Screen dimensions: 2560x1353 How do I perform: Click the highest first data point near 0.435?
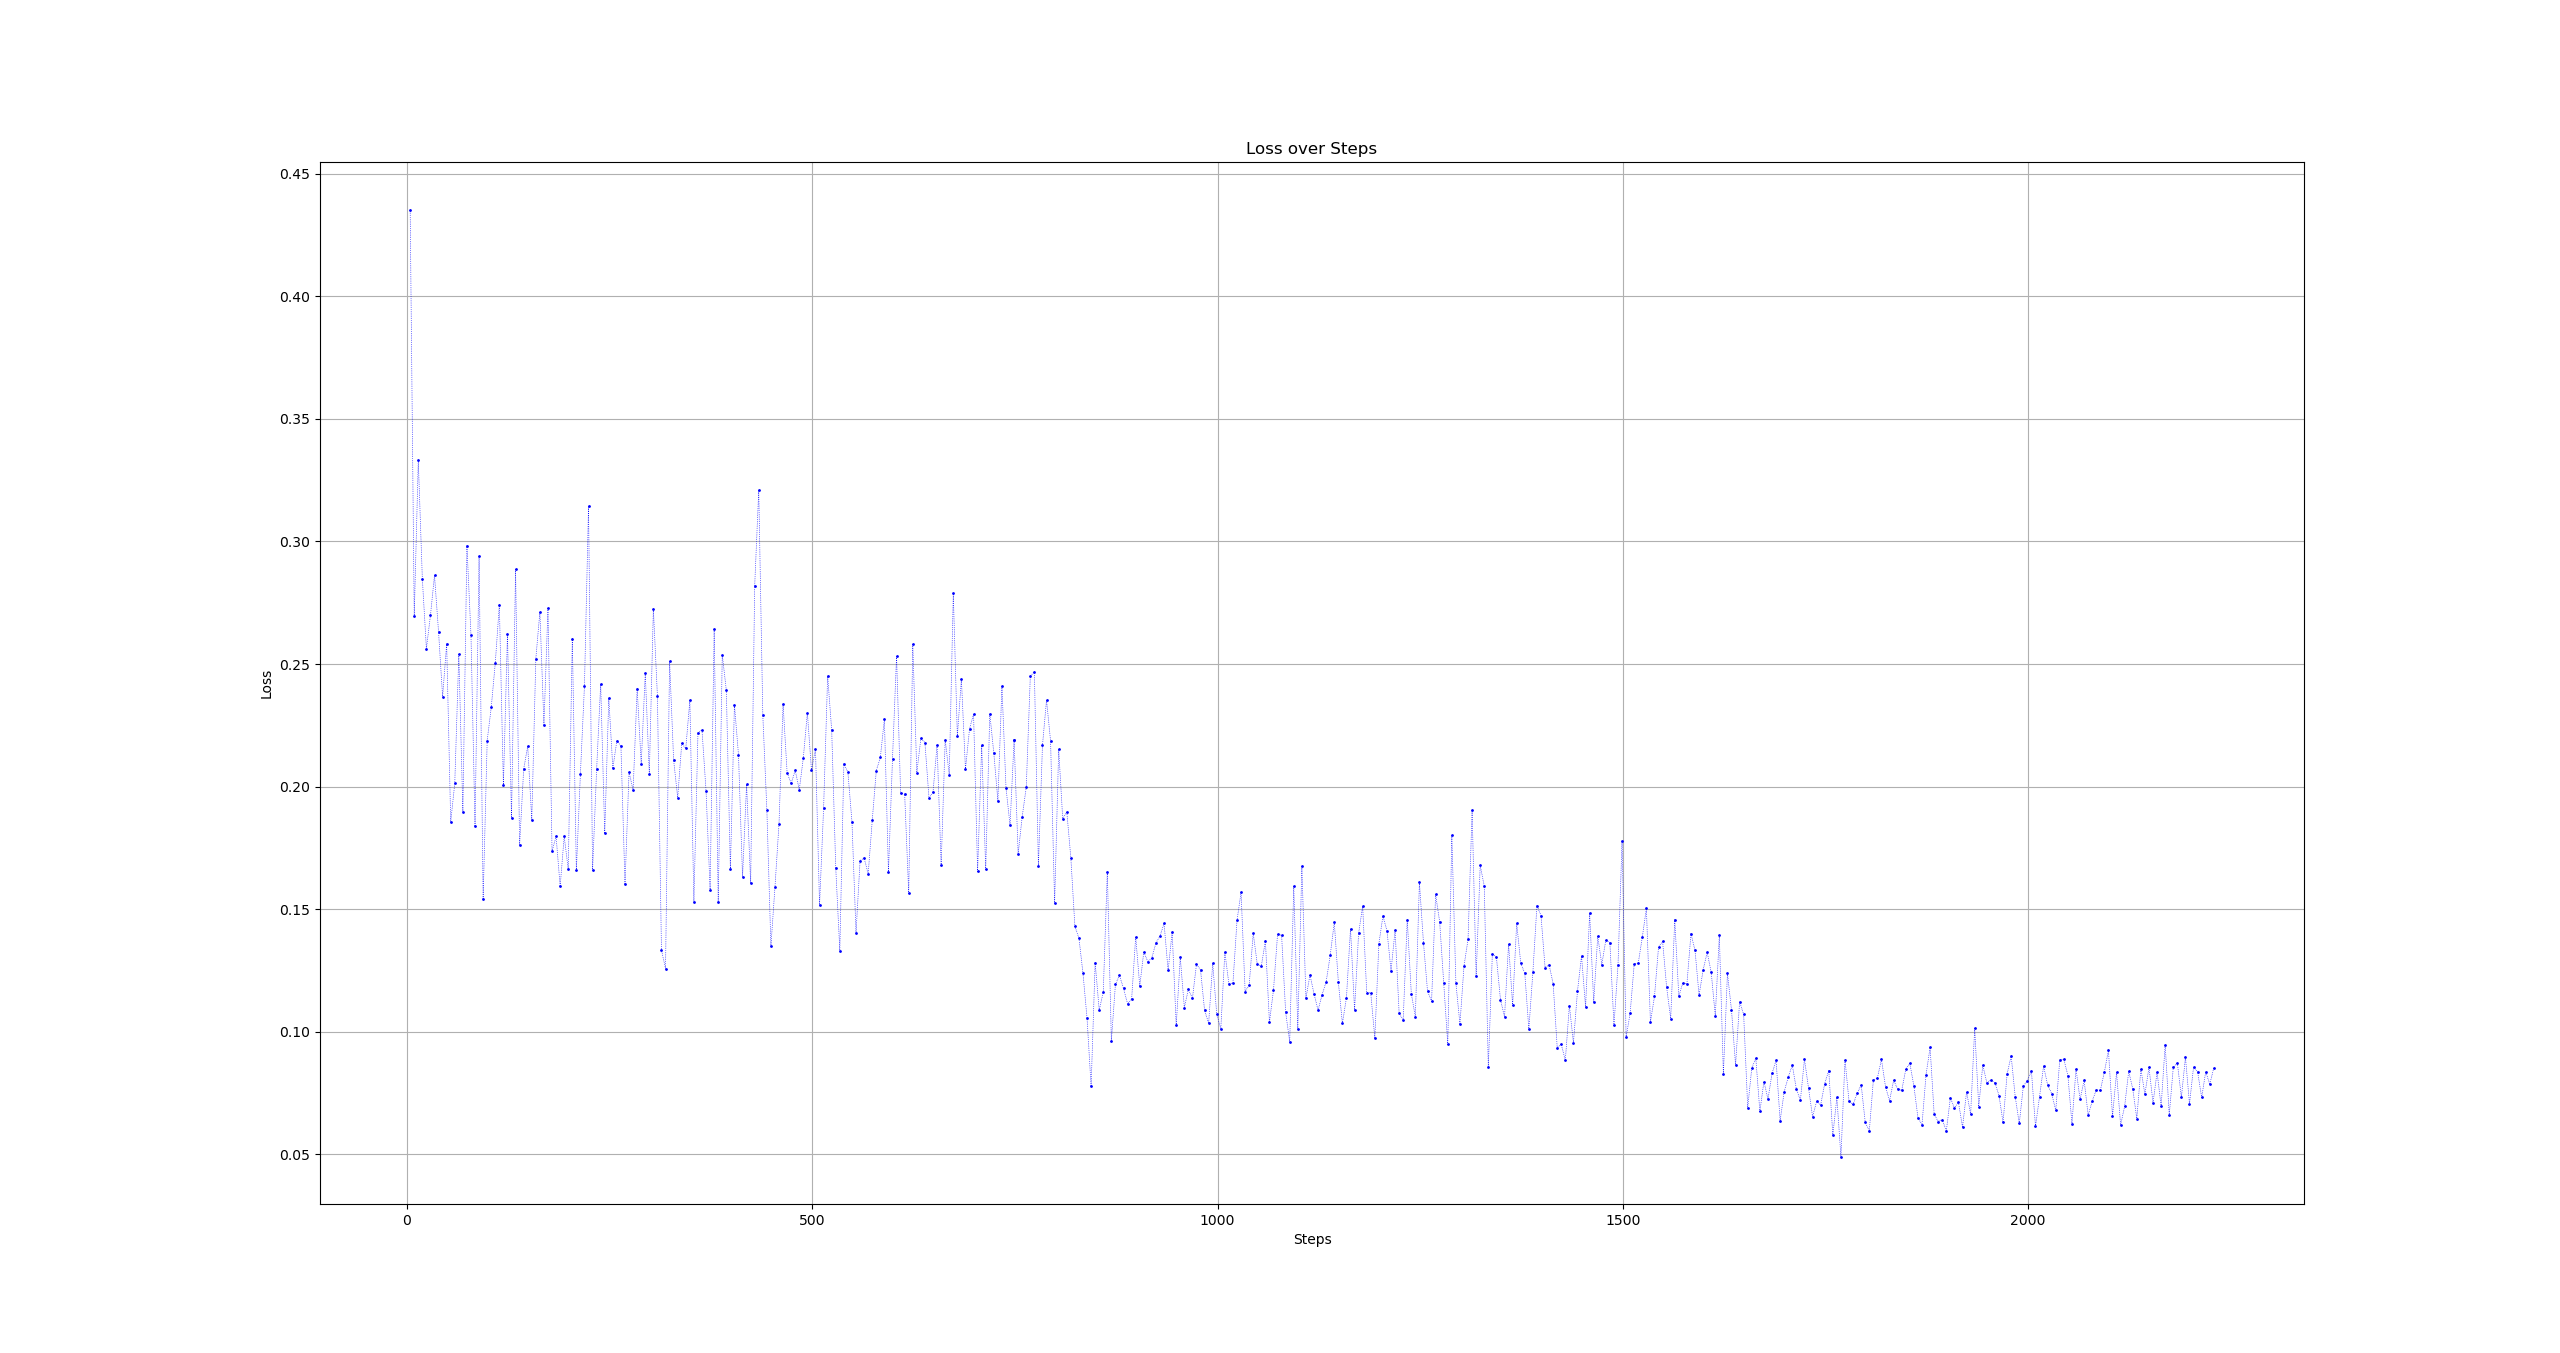click(x=410, y=210)
